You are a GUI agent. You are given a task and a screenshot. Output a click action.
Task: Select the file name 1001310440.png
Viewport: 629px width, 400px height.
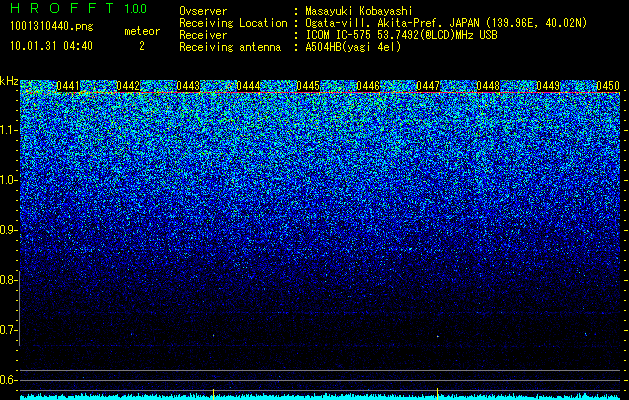tap(52, 27)
